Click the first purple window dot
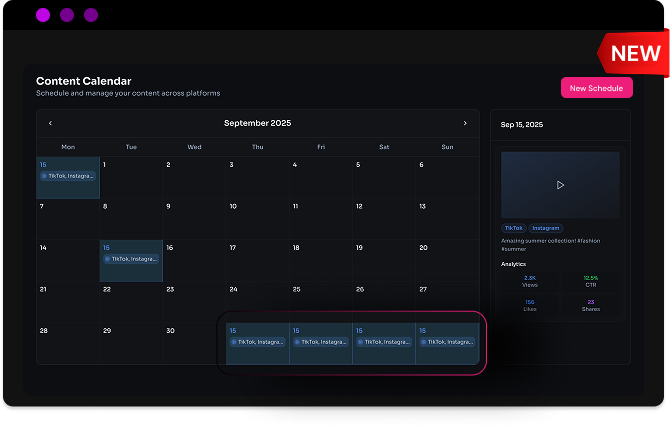671x431 pixels. [x=43, y=15]
